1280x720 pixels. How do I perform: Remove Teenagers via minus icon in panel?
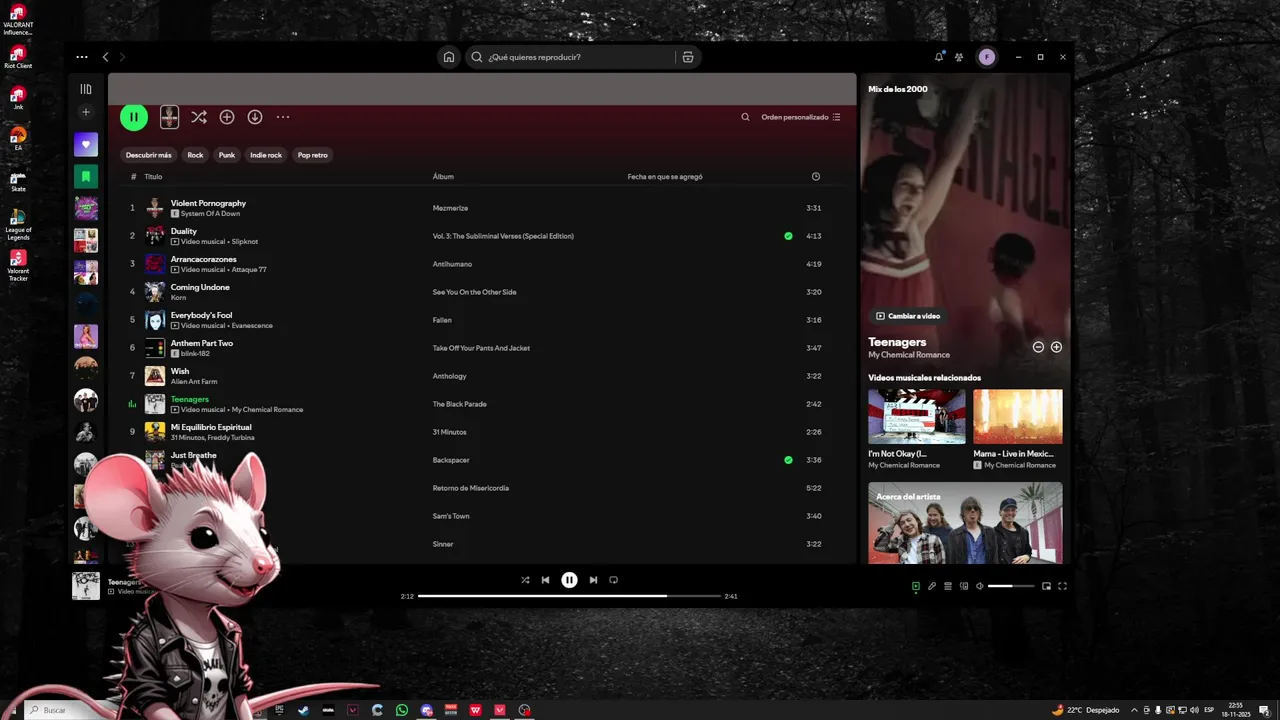[x=1038, y=347]
